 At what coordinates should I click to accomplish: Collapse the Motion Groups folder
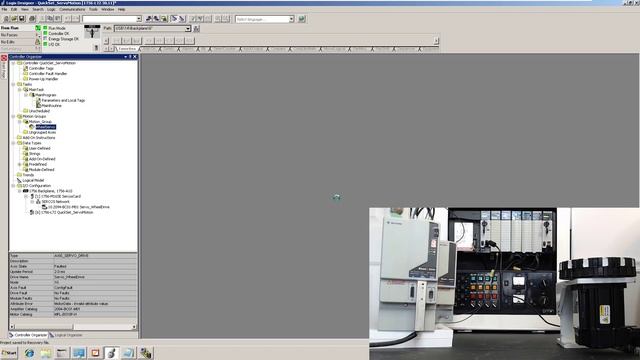pos(13,116)
